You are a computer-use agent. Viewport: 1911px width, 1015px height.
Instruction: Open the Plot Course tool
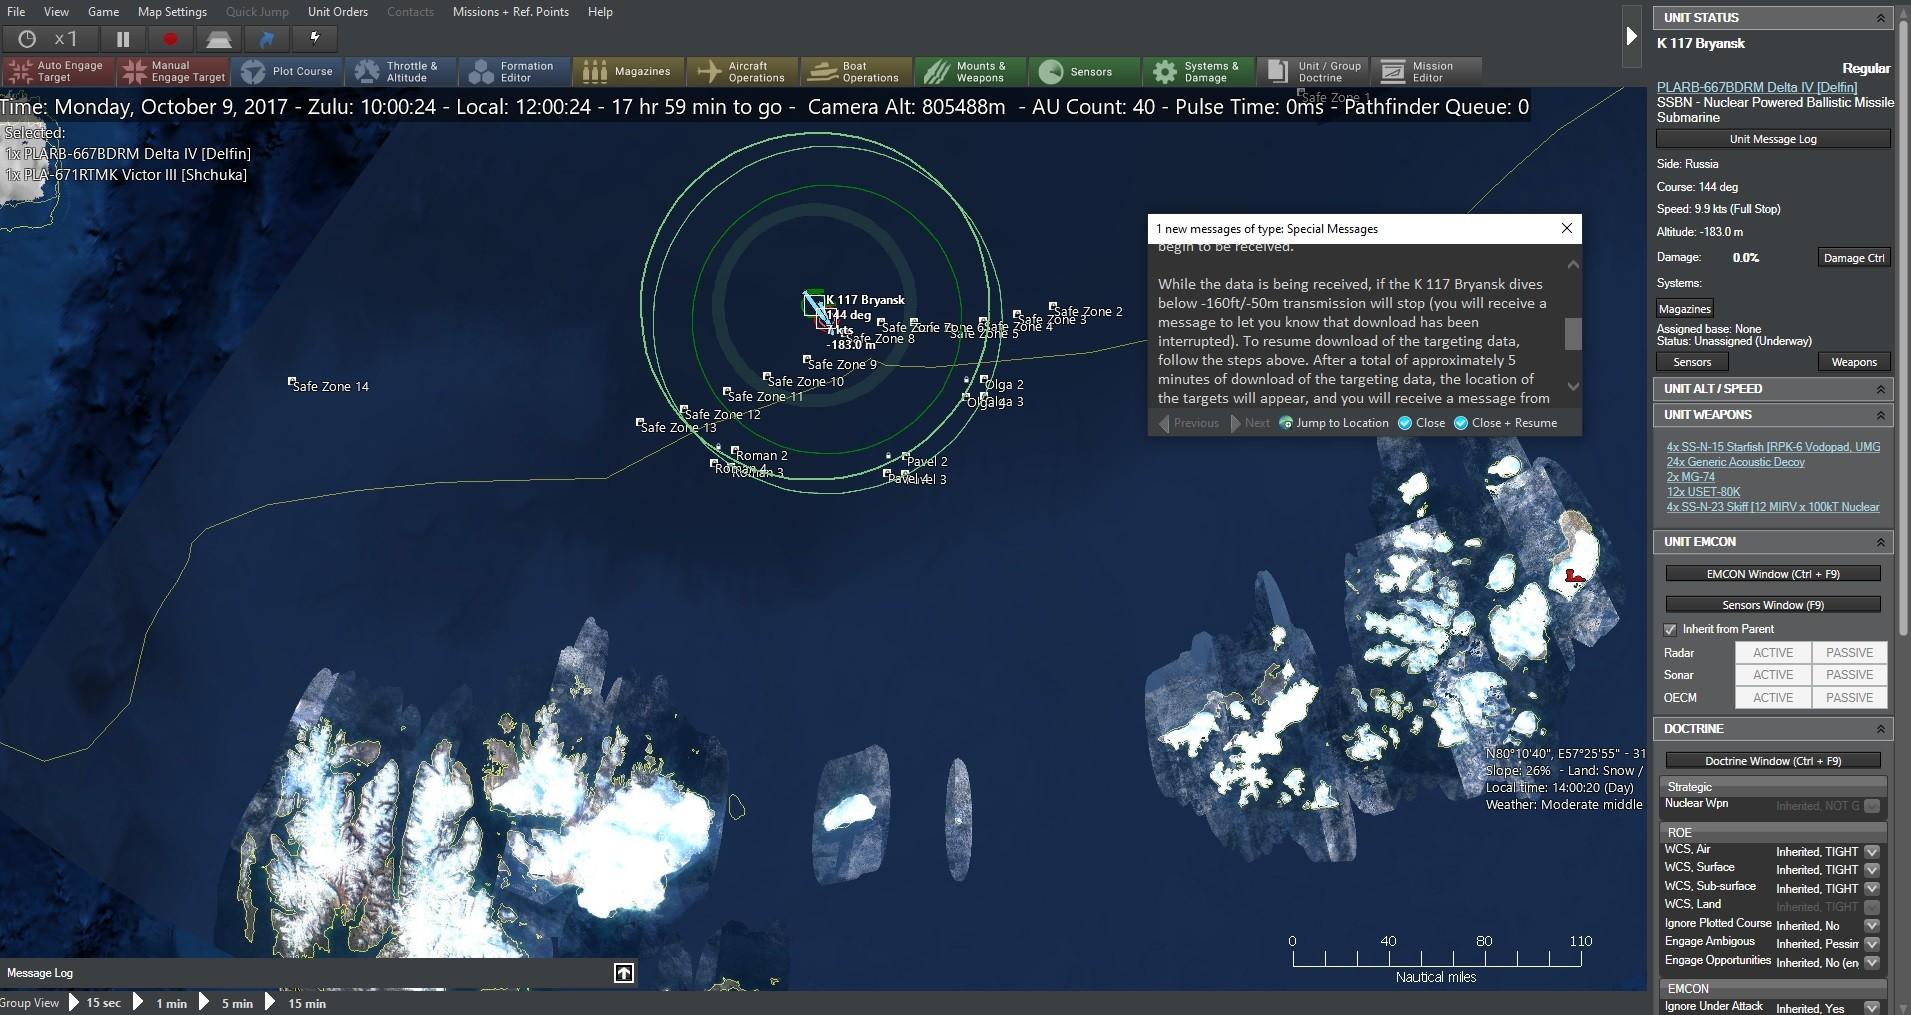(x=288, y=71)
